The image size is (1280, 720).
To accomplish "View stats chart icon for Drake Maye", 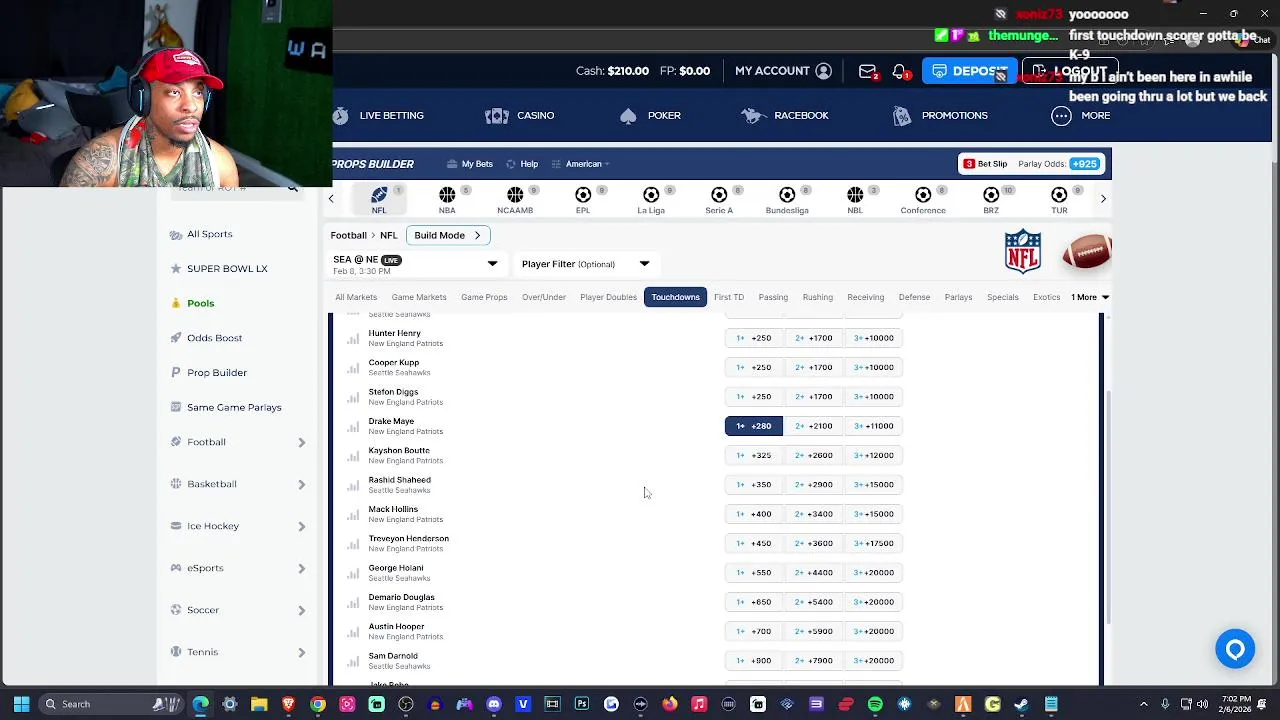I will (353, 427).
